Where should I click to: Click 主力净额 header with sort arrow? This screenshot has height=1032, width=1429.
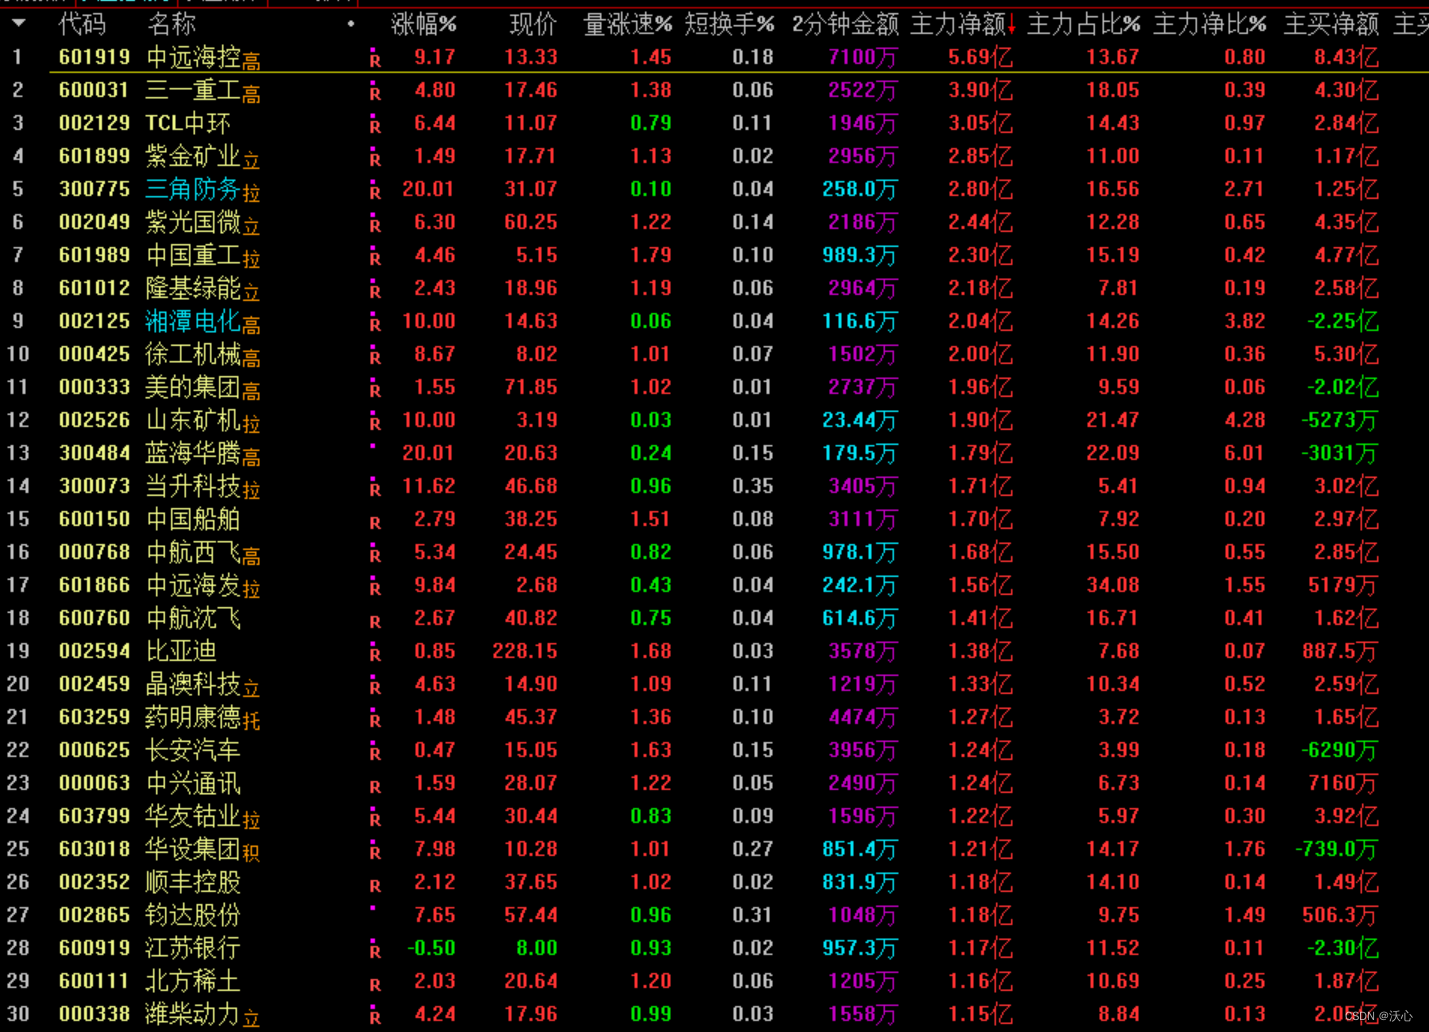(963, 24)
